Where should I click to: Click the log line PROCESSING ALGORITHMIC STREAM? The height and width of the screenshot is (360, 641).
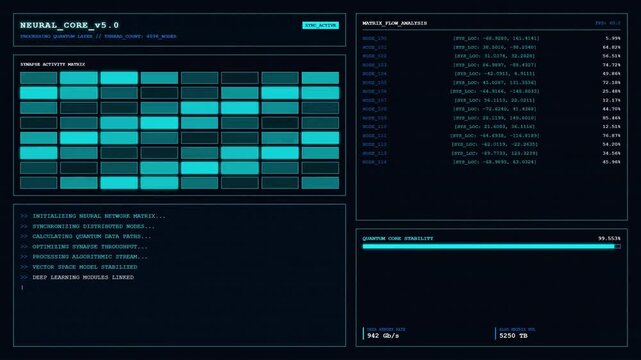point(84,257)
